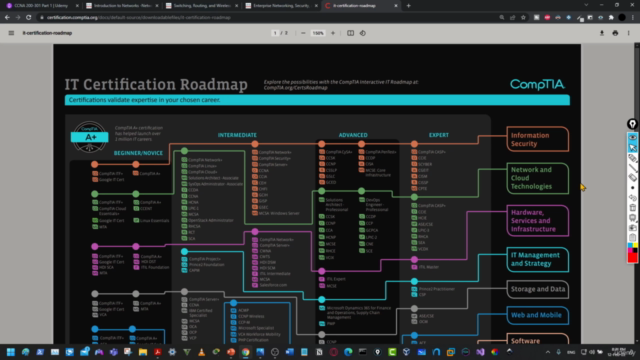Open VLC media player from the taskbar
Screen dimensions: 640x360
tap(201, 352)
